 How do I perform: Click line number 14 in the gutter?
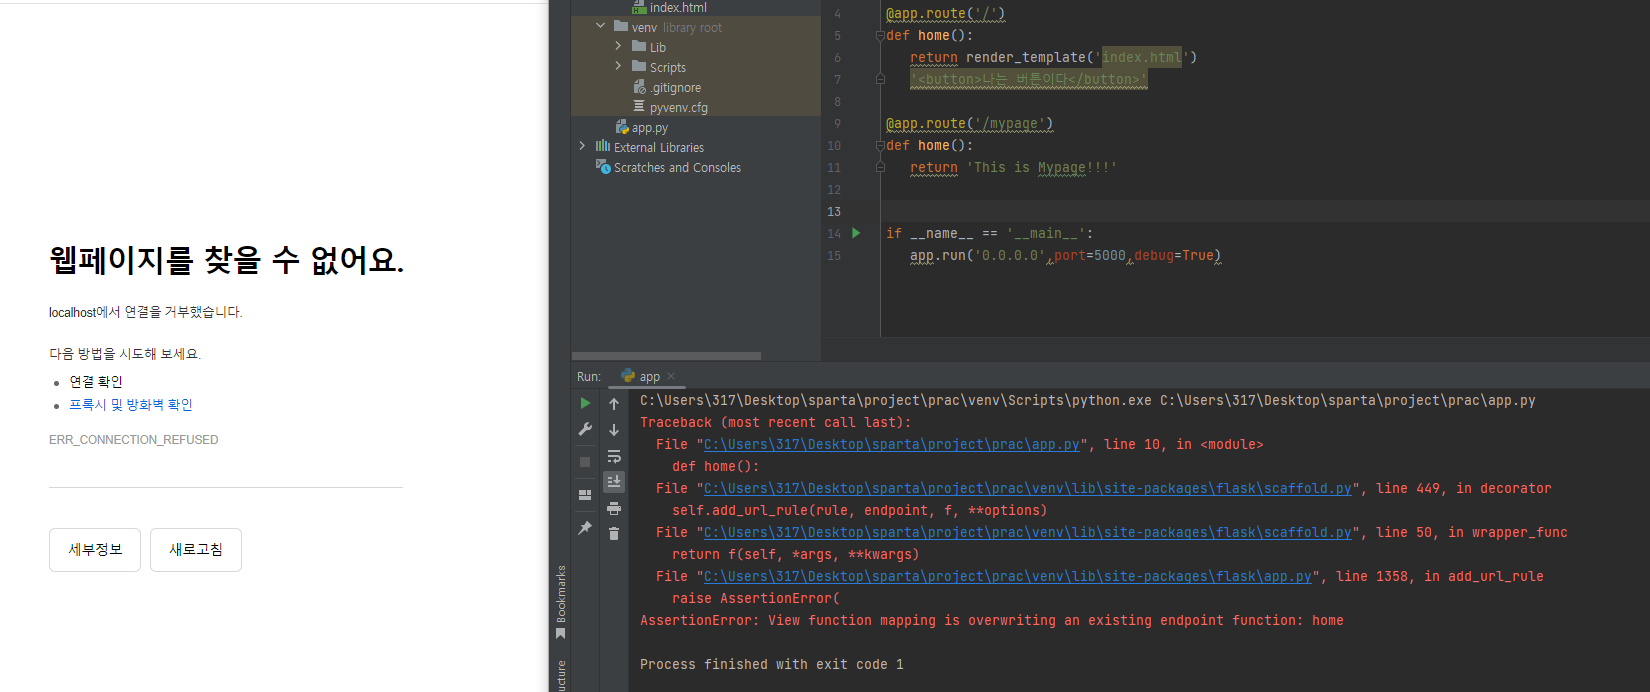834,233
